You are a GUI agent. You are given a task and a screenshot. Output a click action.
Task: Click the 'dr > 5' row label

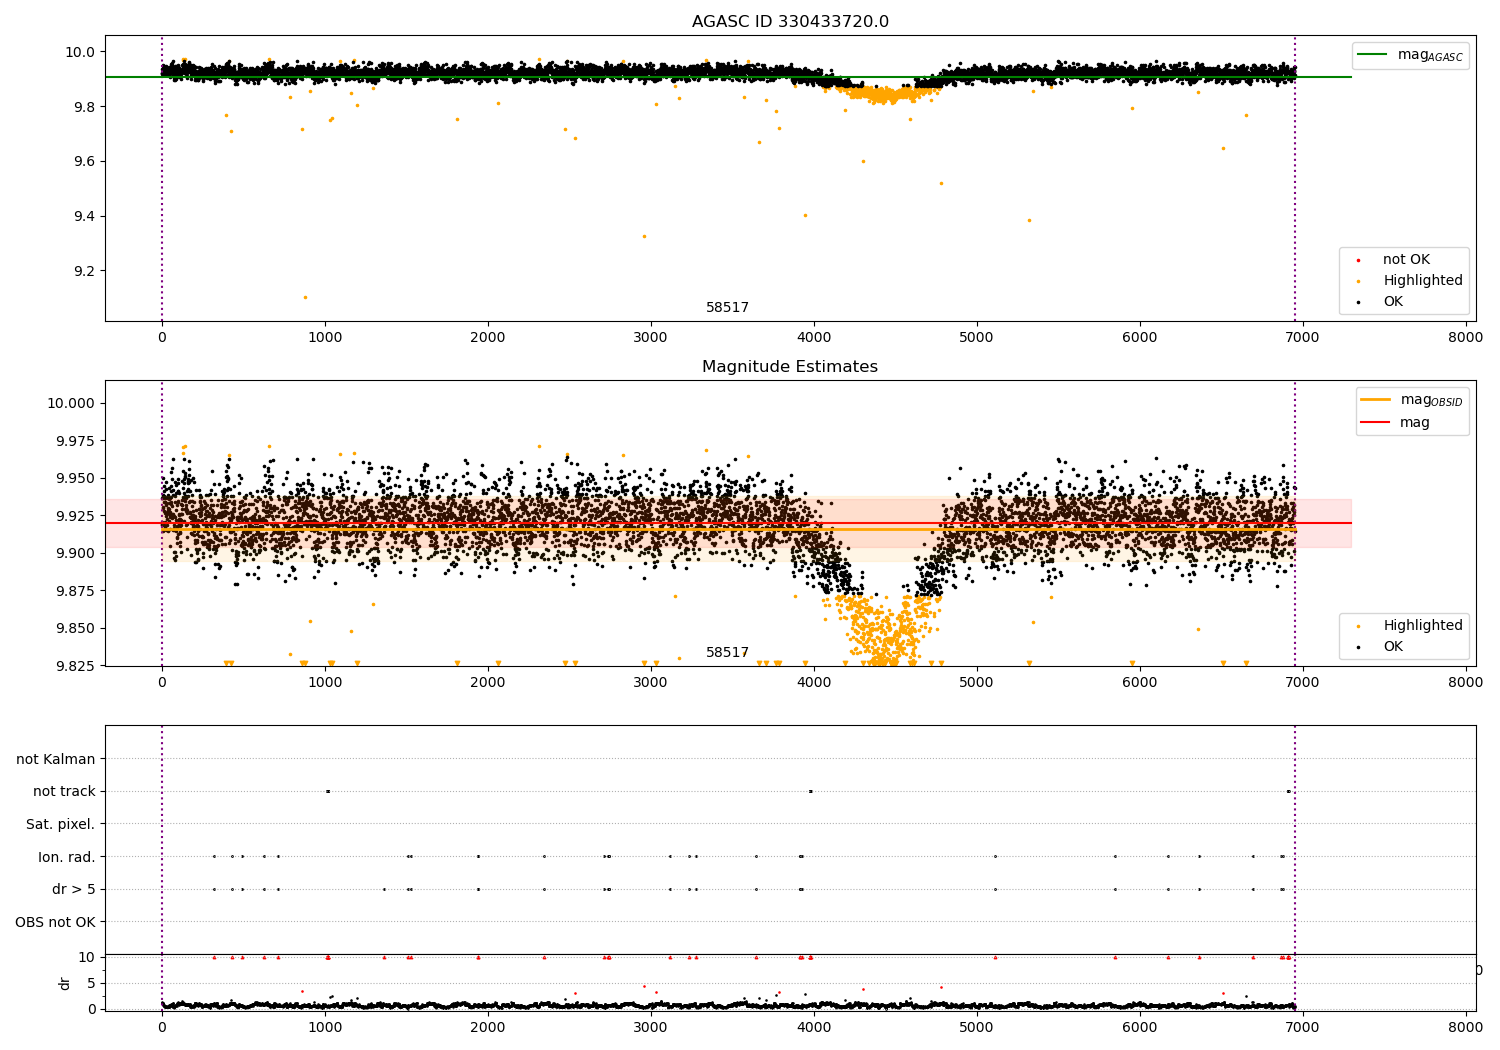coord(74,889)
